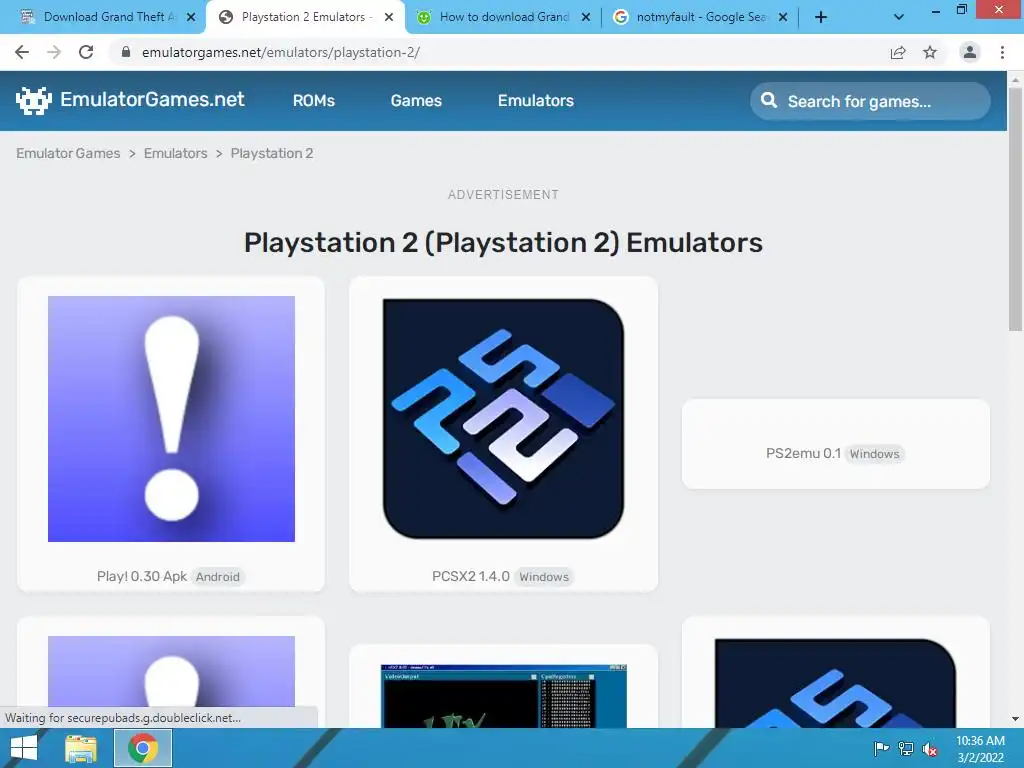Viewport: 1024px width, 768px height.
Task: Close the How to download Grand tab
Action: coord(586,17)
